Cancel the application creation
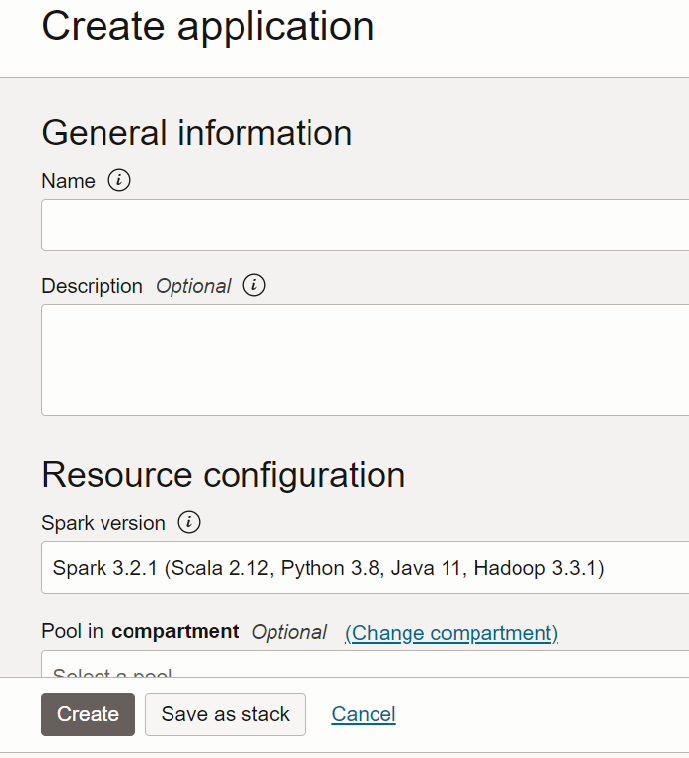Screen dimensions: 689x758 pyautogui.click(x=363, y=714)
